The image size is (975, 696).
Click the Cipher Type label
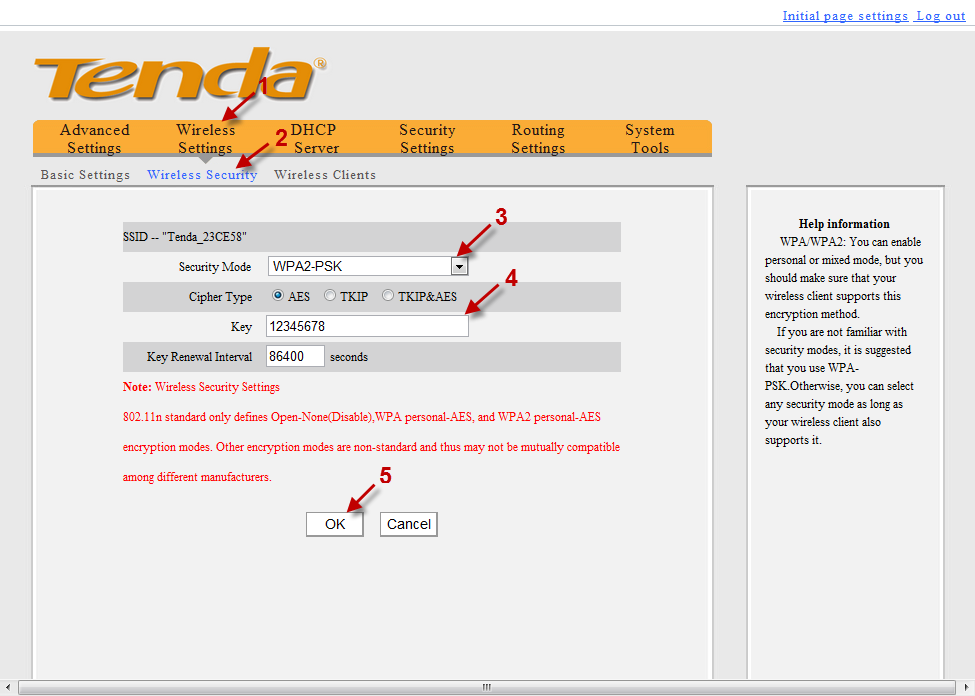(220, 297)
